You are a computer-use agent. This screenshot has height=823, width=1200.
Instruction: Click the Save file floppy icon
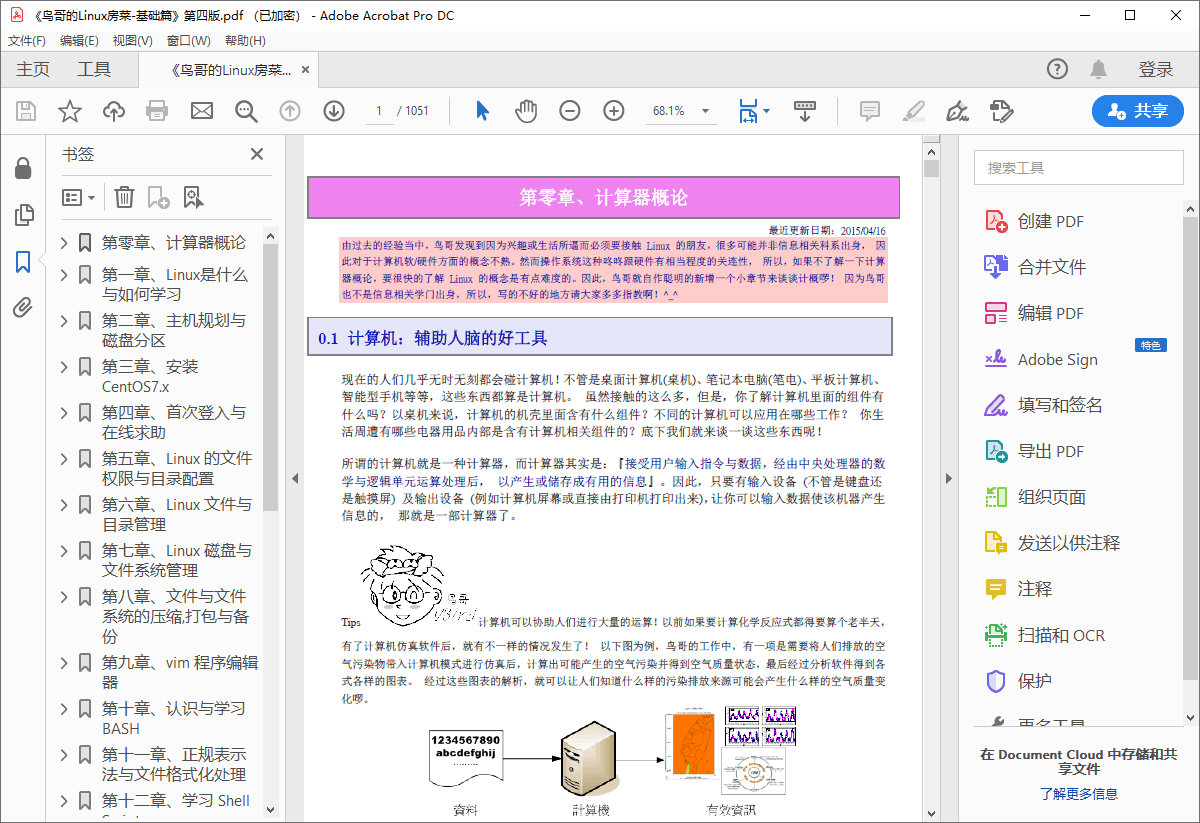(26, 111)
